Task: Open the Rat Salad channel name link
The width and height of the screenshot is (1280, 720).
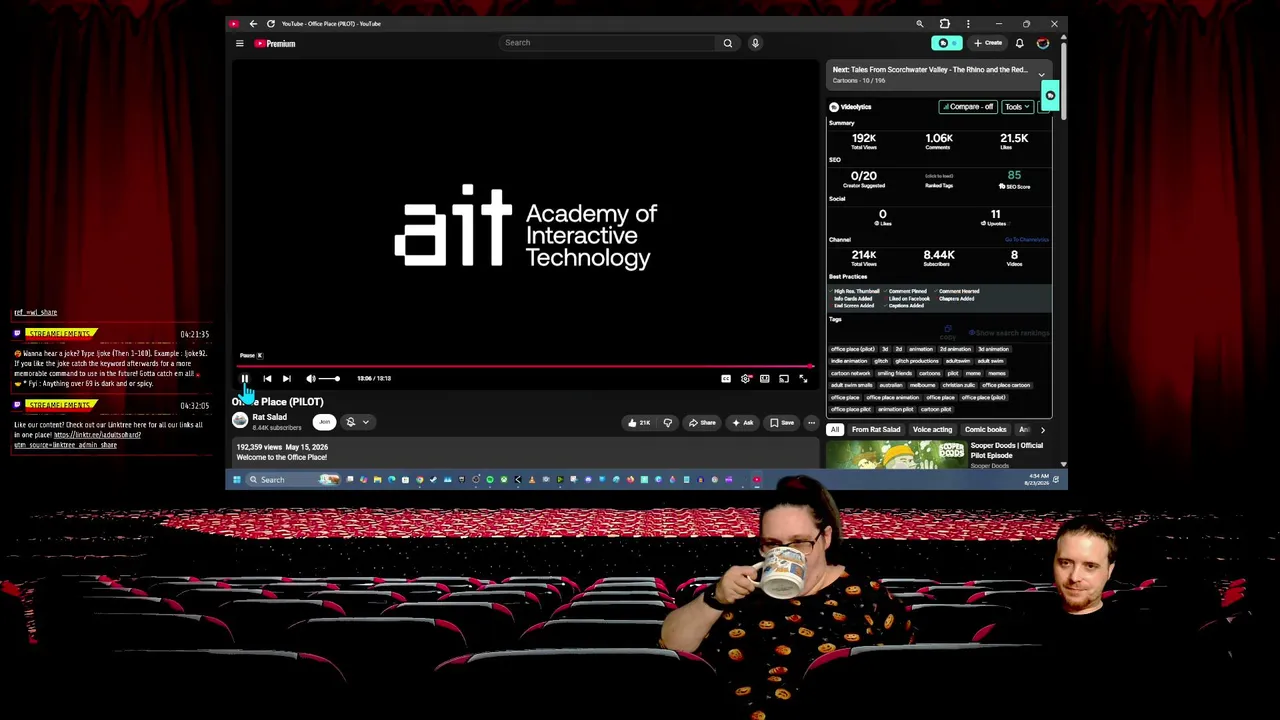Action: (269, 417)
